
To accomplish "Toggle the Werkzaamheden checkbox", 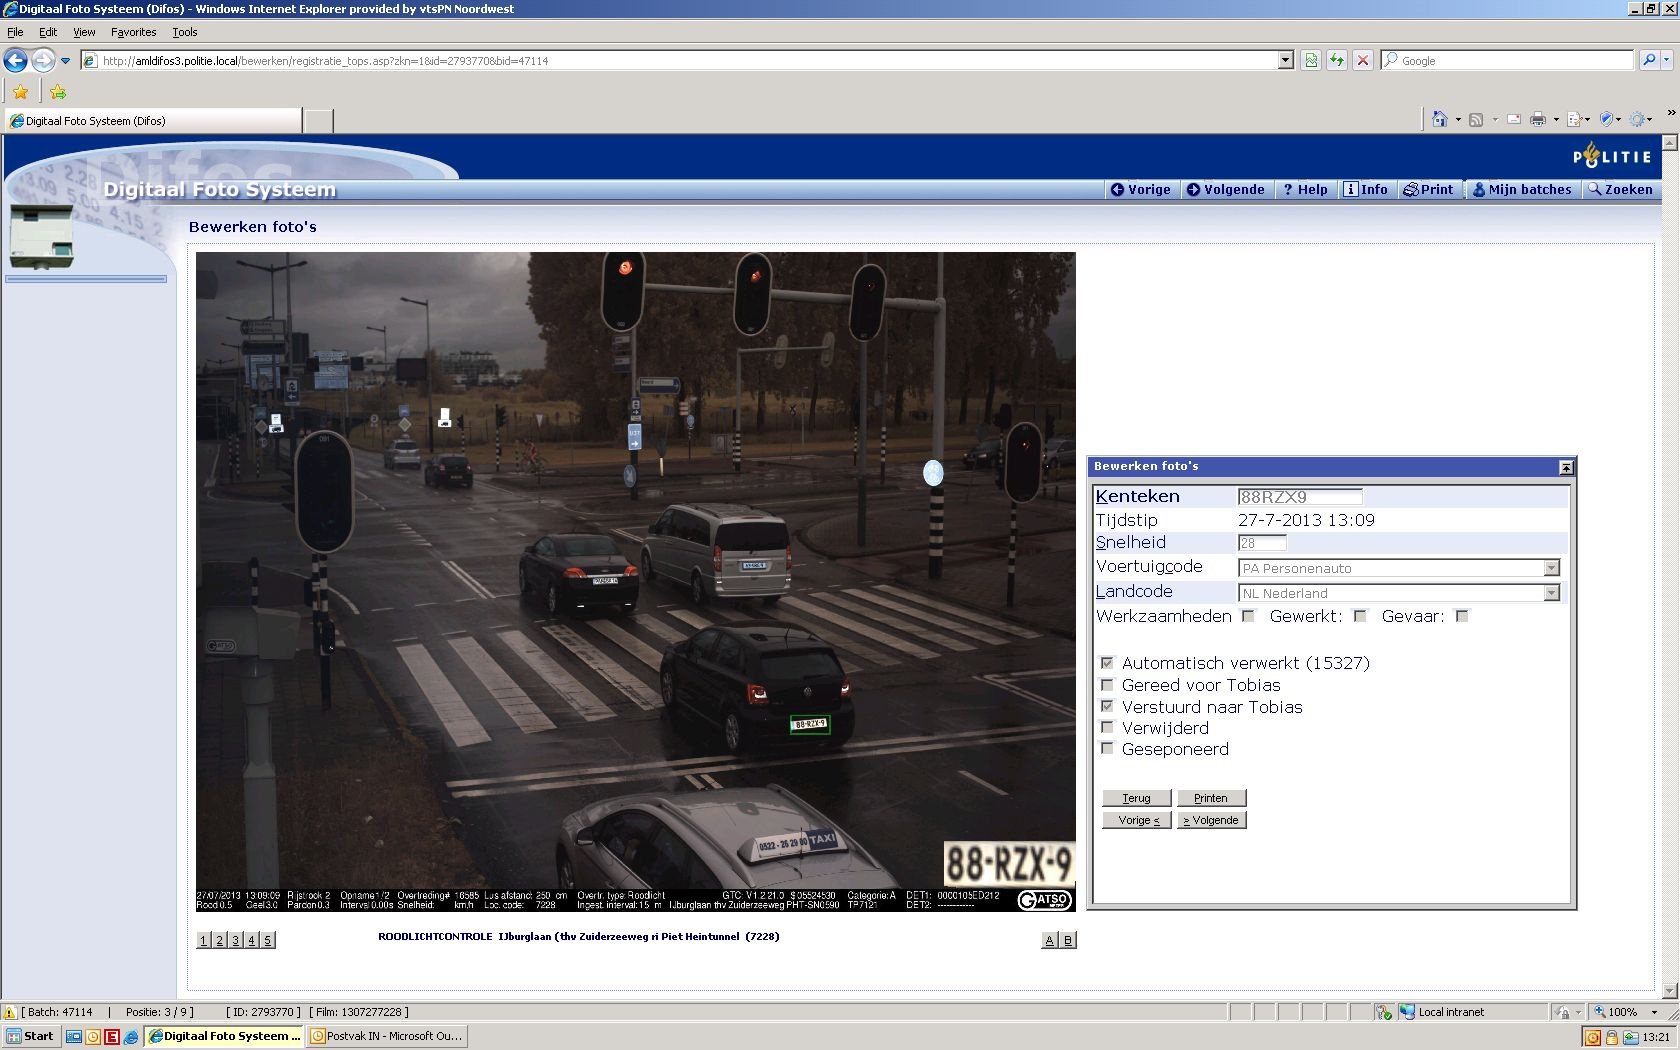I will pos(1248,616).
